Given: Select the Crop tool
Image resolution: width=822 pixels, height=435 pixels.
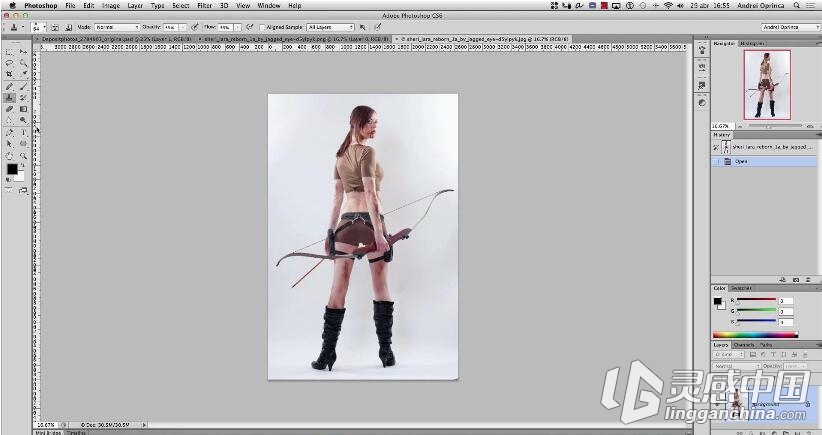Looking at the screenshot, I should tap(9, 74).
